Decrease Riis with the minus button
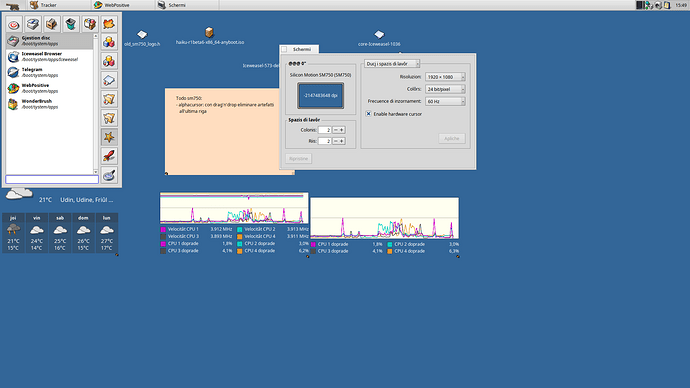Viewport: 690px width, 388px height. click(x=336, y=141)
